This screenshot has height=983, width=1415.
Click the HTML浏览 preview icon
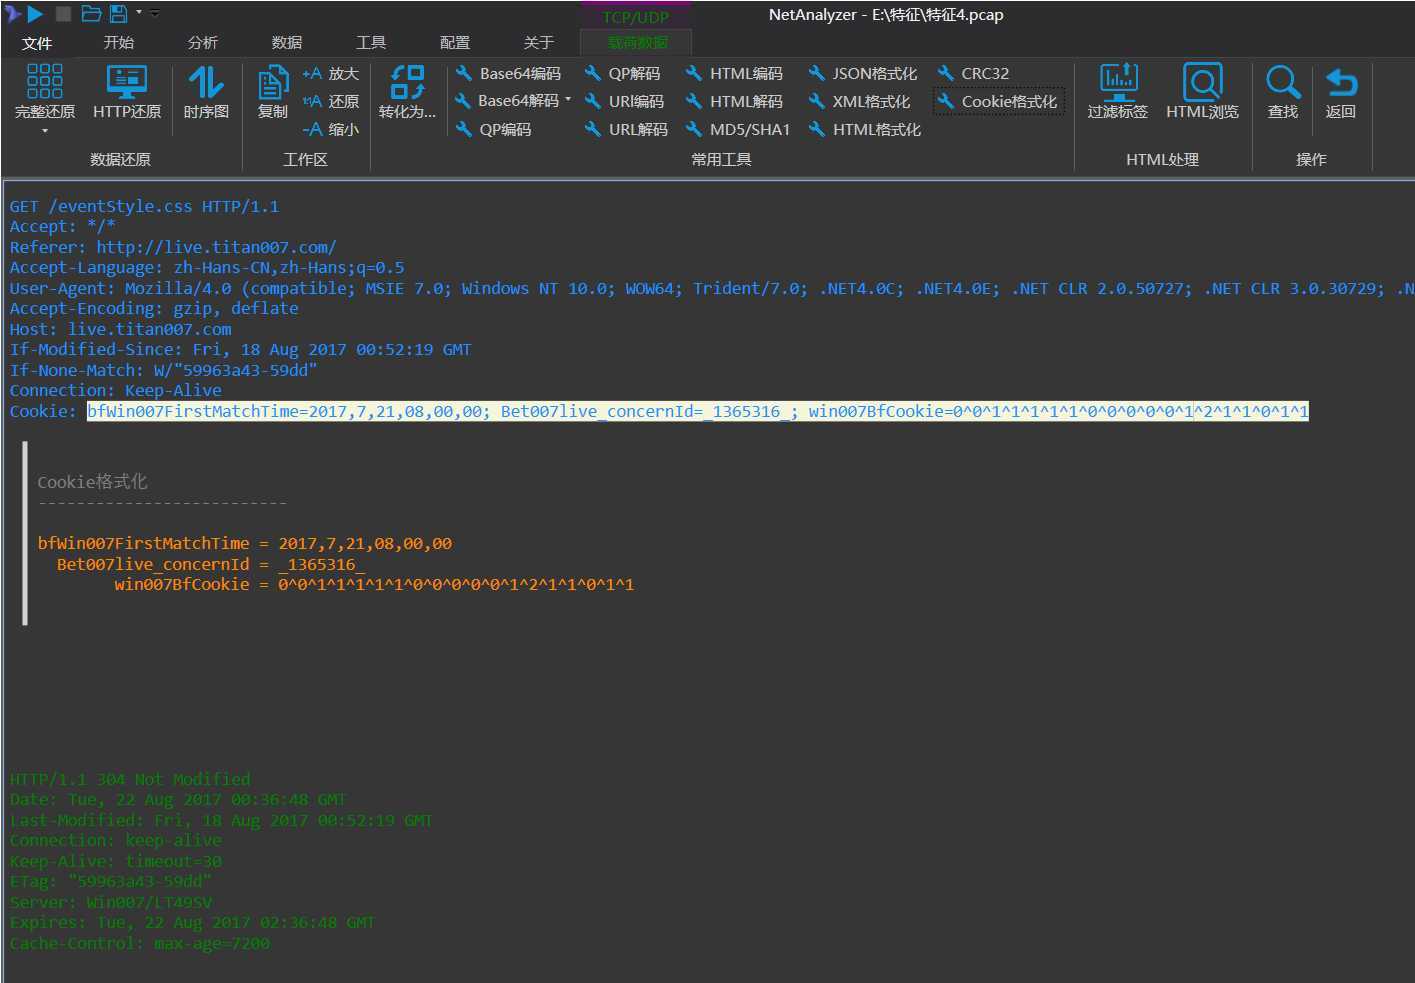click(x=1202, y=81)
